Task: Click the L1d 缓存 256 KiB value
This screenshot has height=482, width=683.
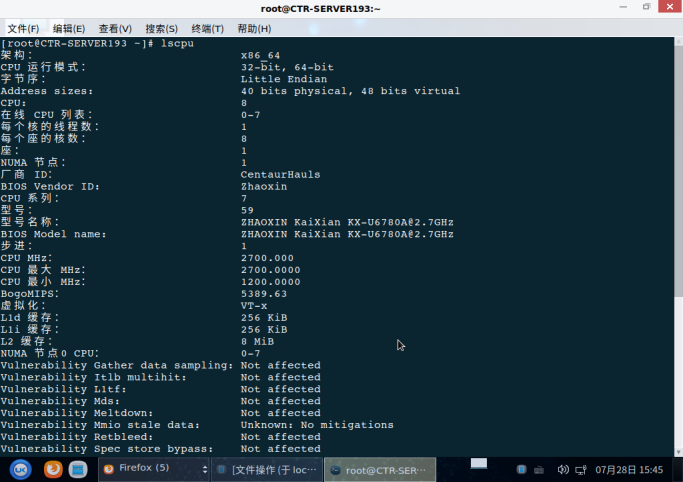Action: [264, 318]
